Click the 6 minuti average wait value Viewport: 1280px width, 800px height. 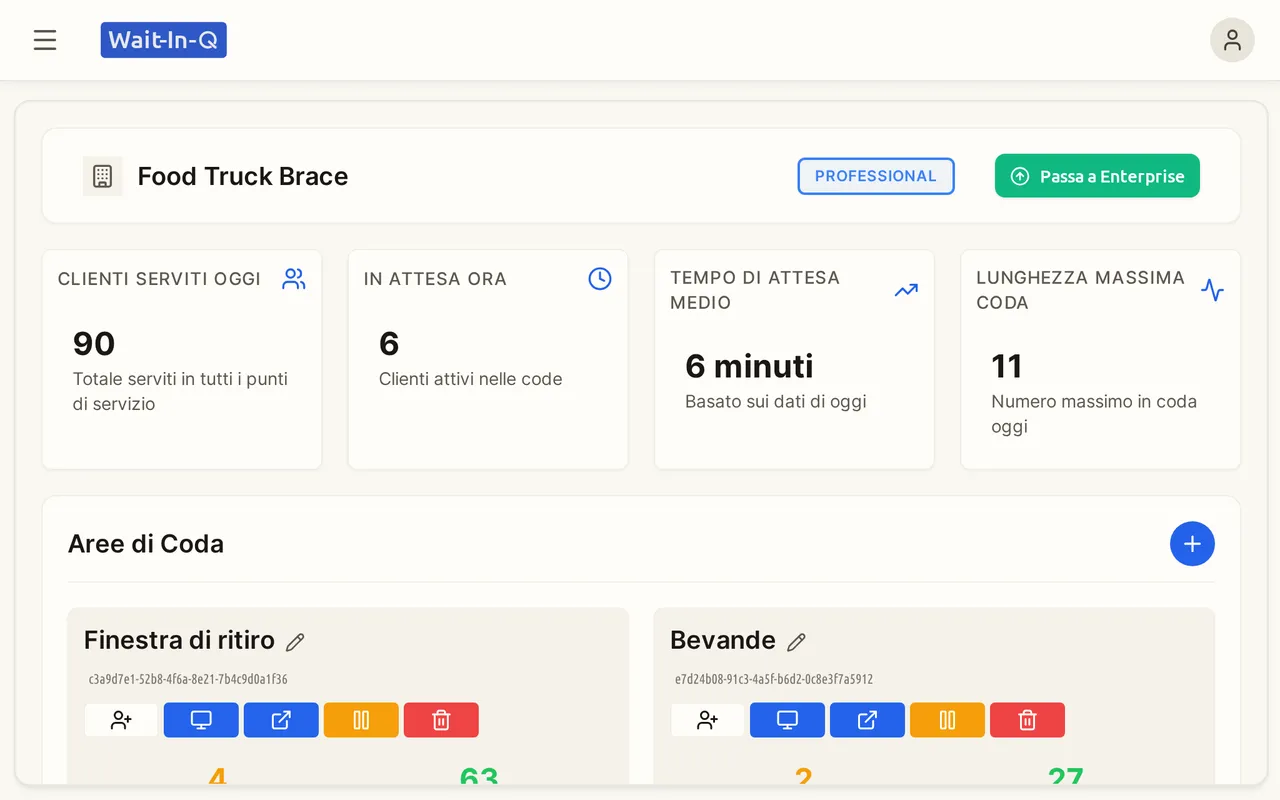tap(749, 366)
